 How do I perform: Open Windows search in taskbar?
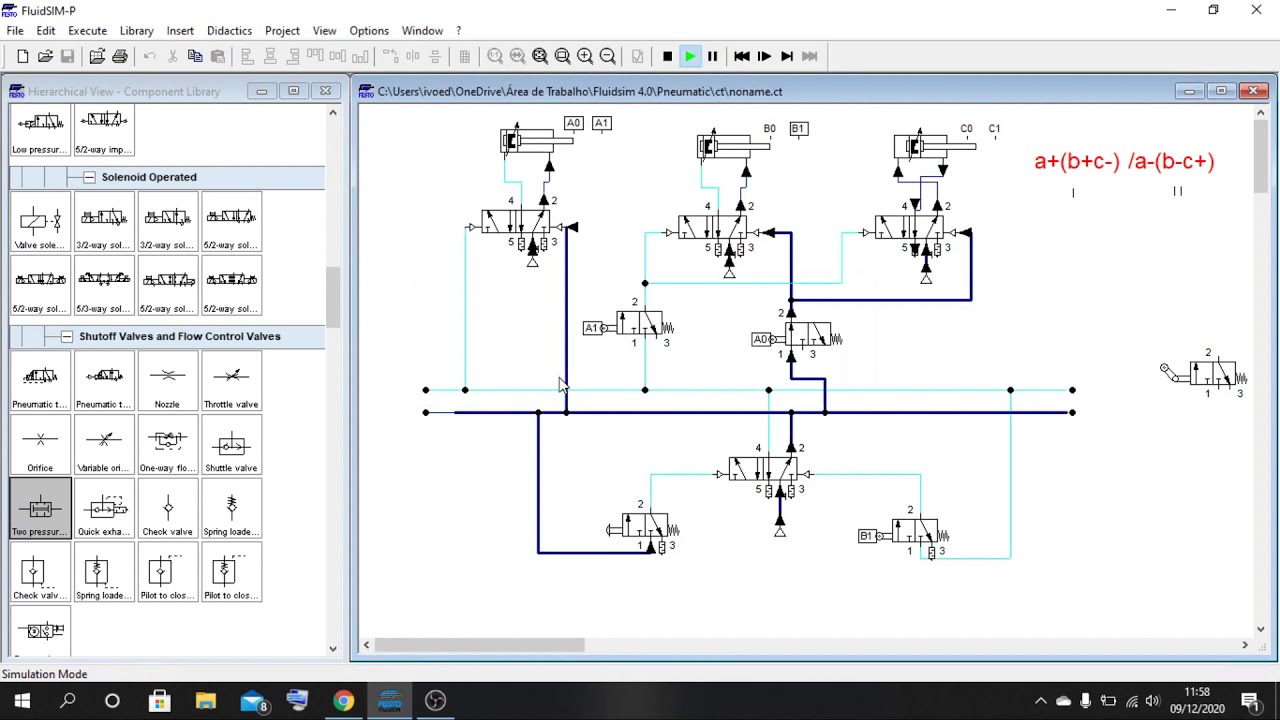click(x=68, y=701)
